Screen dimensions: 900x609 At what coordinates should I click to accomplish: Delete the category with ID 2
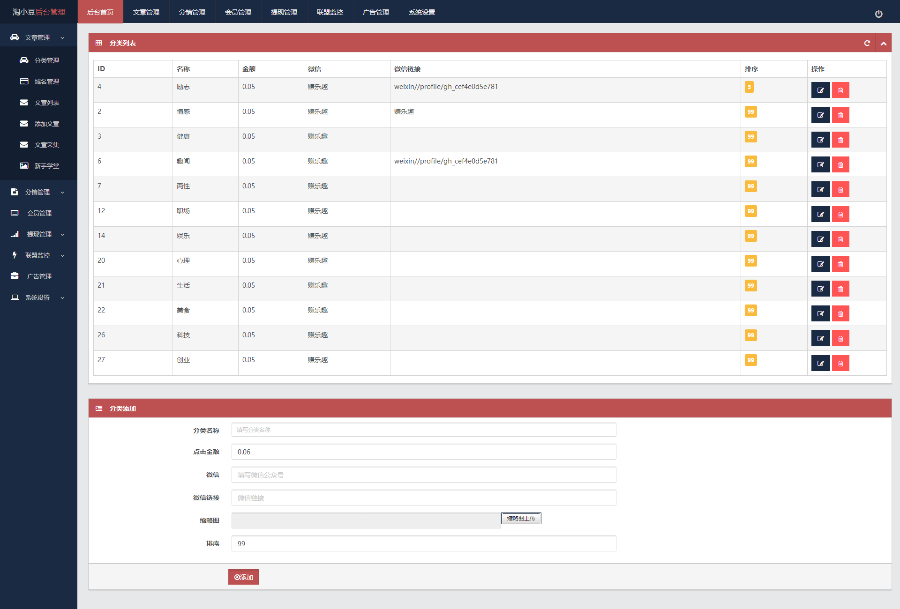(x=840, y=114)
